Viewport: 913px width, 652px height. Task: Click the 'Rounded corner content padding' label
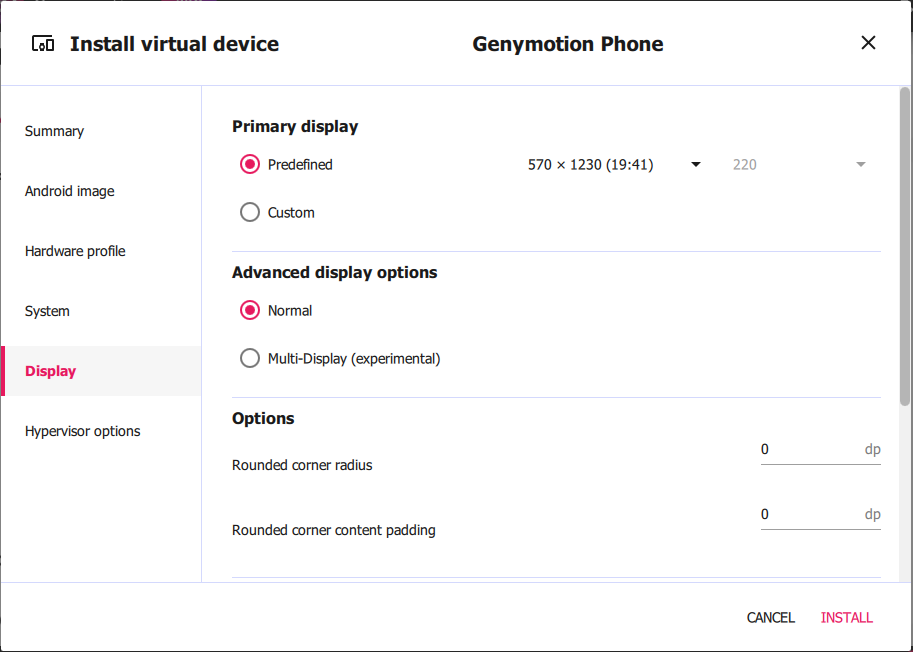coord(334,530)
